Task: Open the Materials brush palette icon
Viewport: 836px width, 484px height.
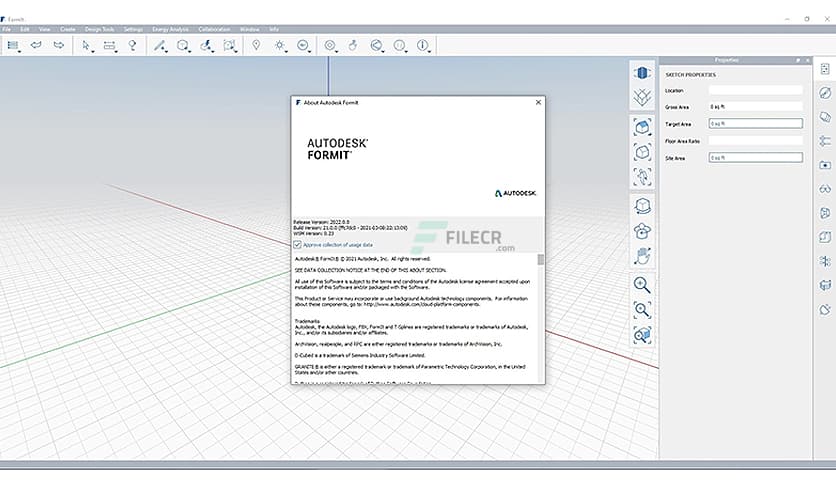Action: (x=825, y=93)
